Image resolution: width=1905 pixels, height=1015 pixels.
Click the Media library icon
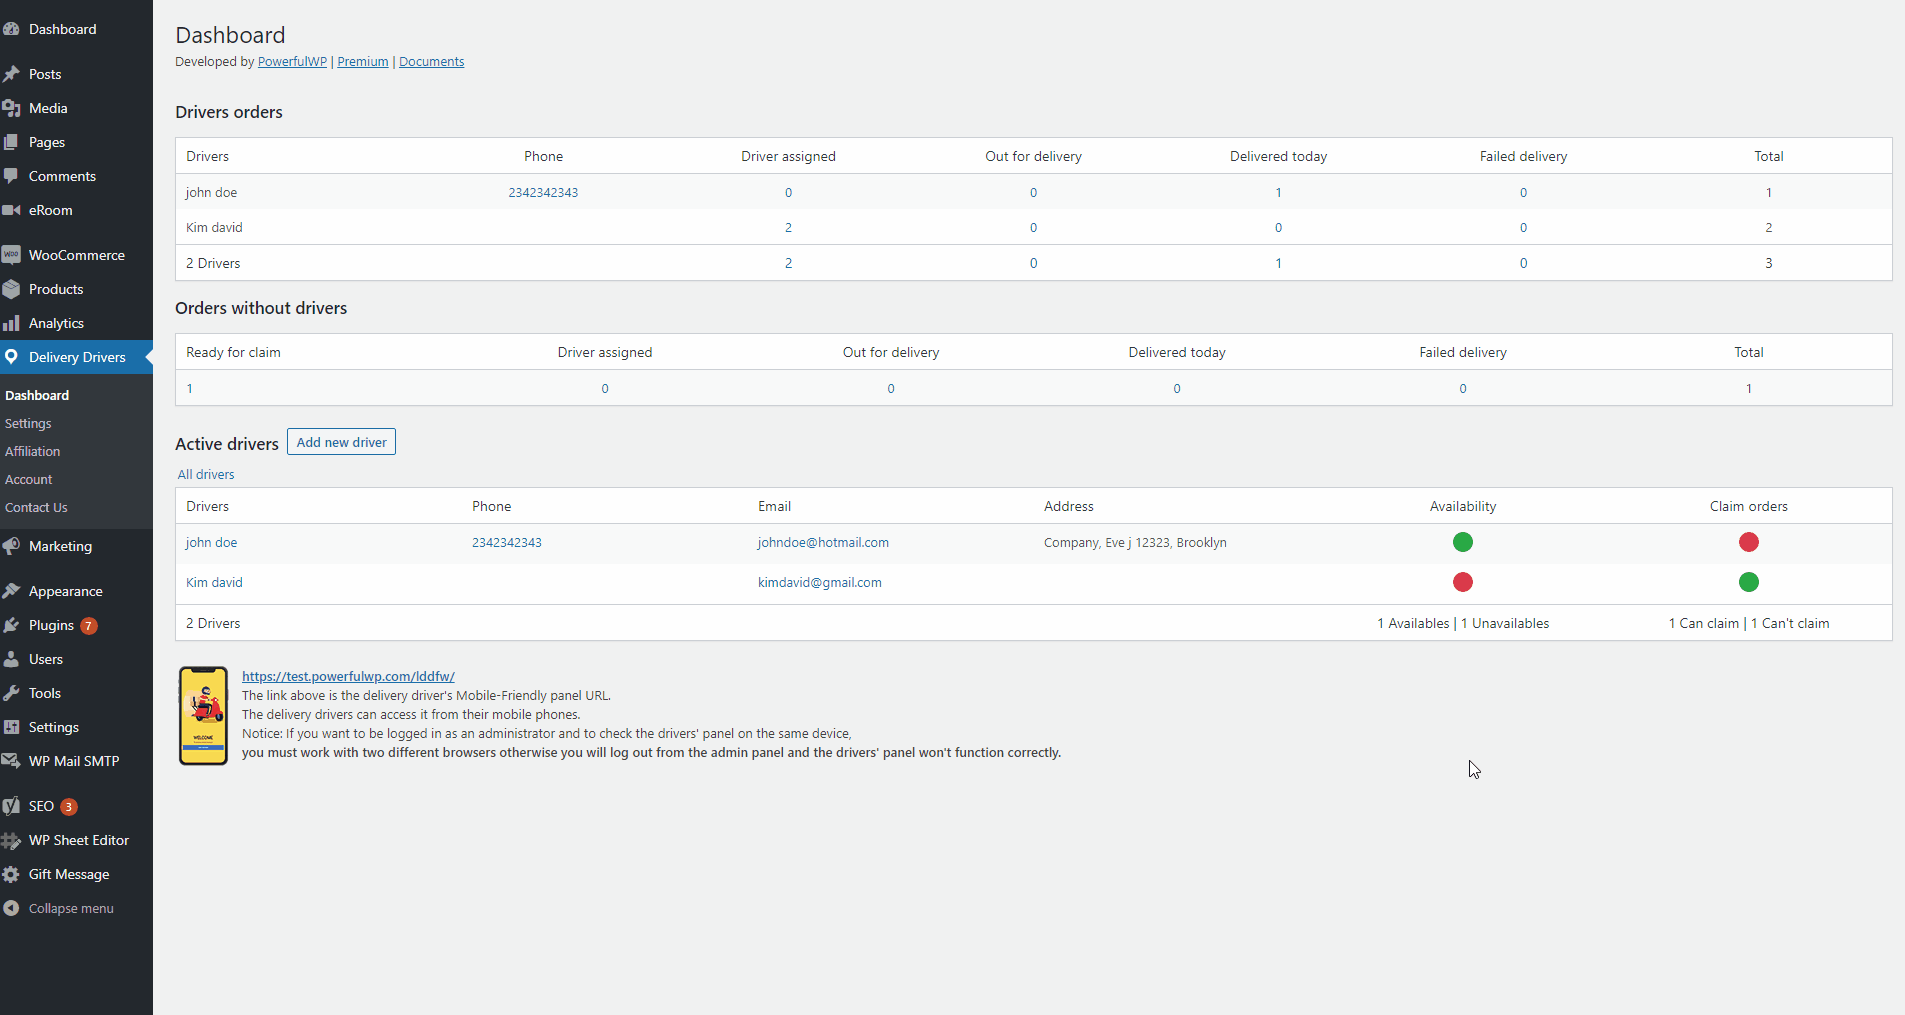click(11, 108)
